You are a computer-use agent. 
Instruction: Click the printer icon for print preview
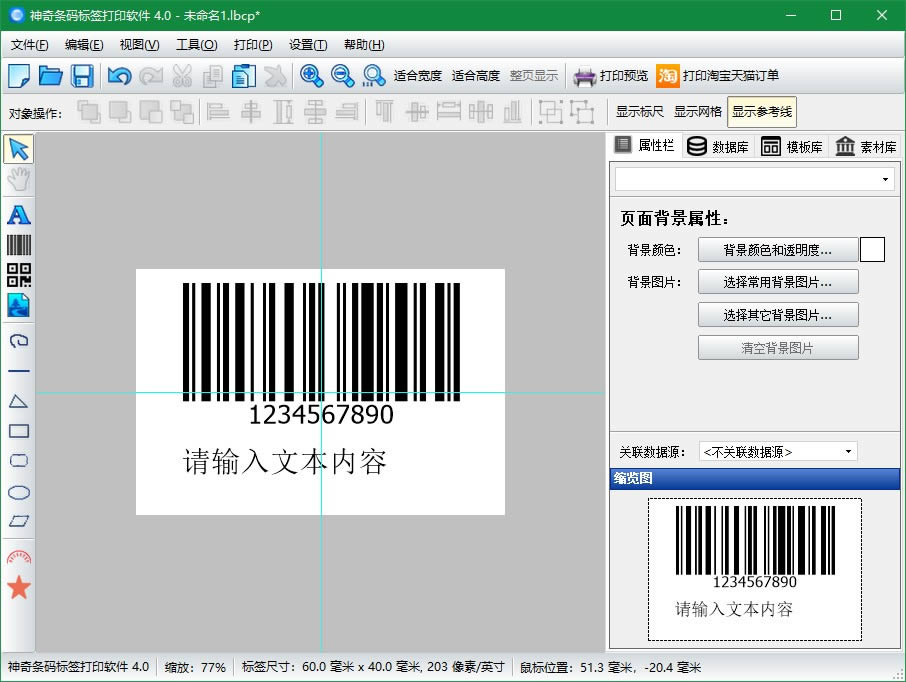[x=584, y=76]
